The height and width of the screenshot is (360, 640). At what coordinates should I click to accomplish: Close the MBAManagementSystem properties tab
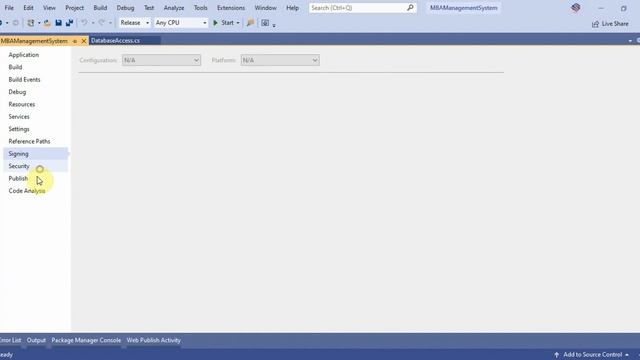84,41
